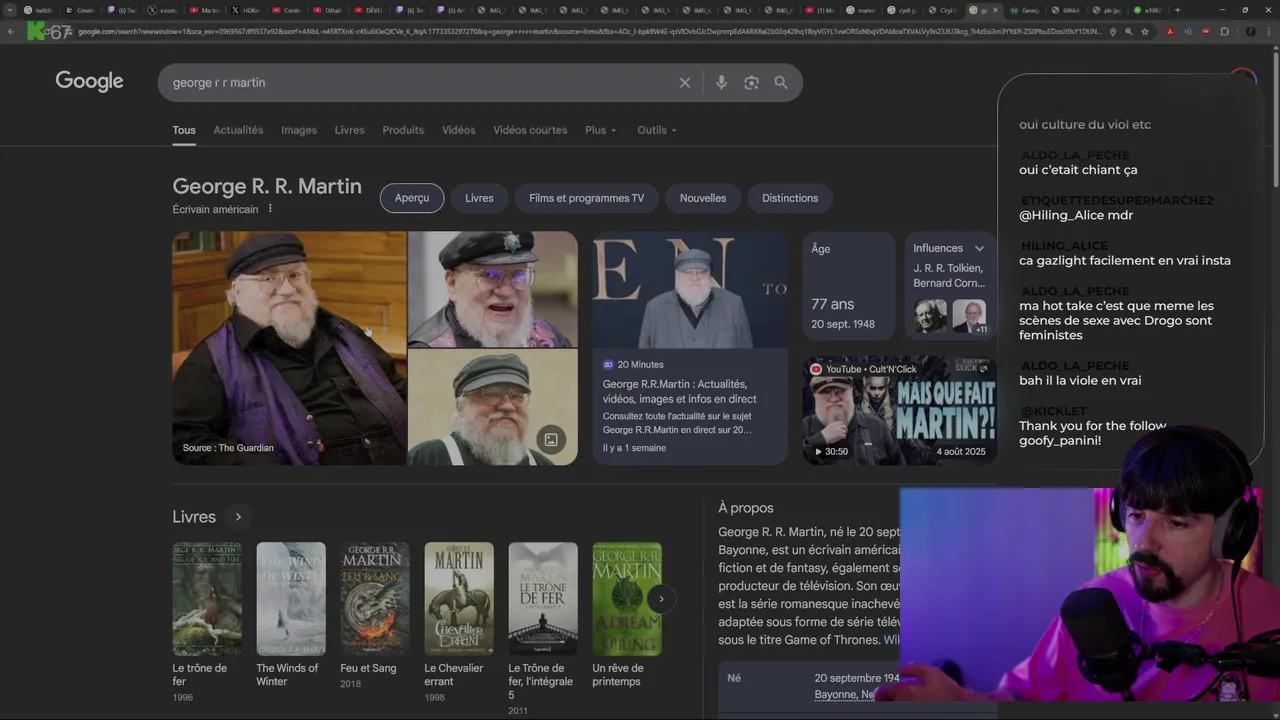Expand the Livres section arrow
Screen dimensions: 1280x720
pyautogui.click(x=238, y=517)
